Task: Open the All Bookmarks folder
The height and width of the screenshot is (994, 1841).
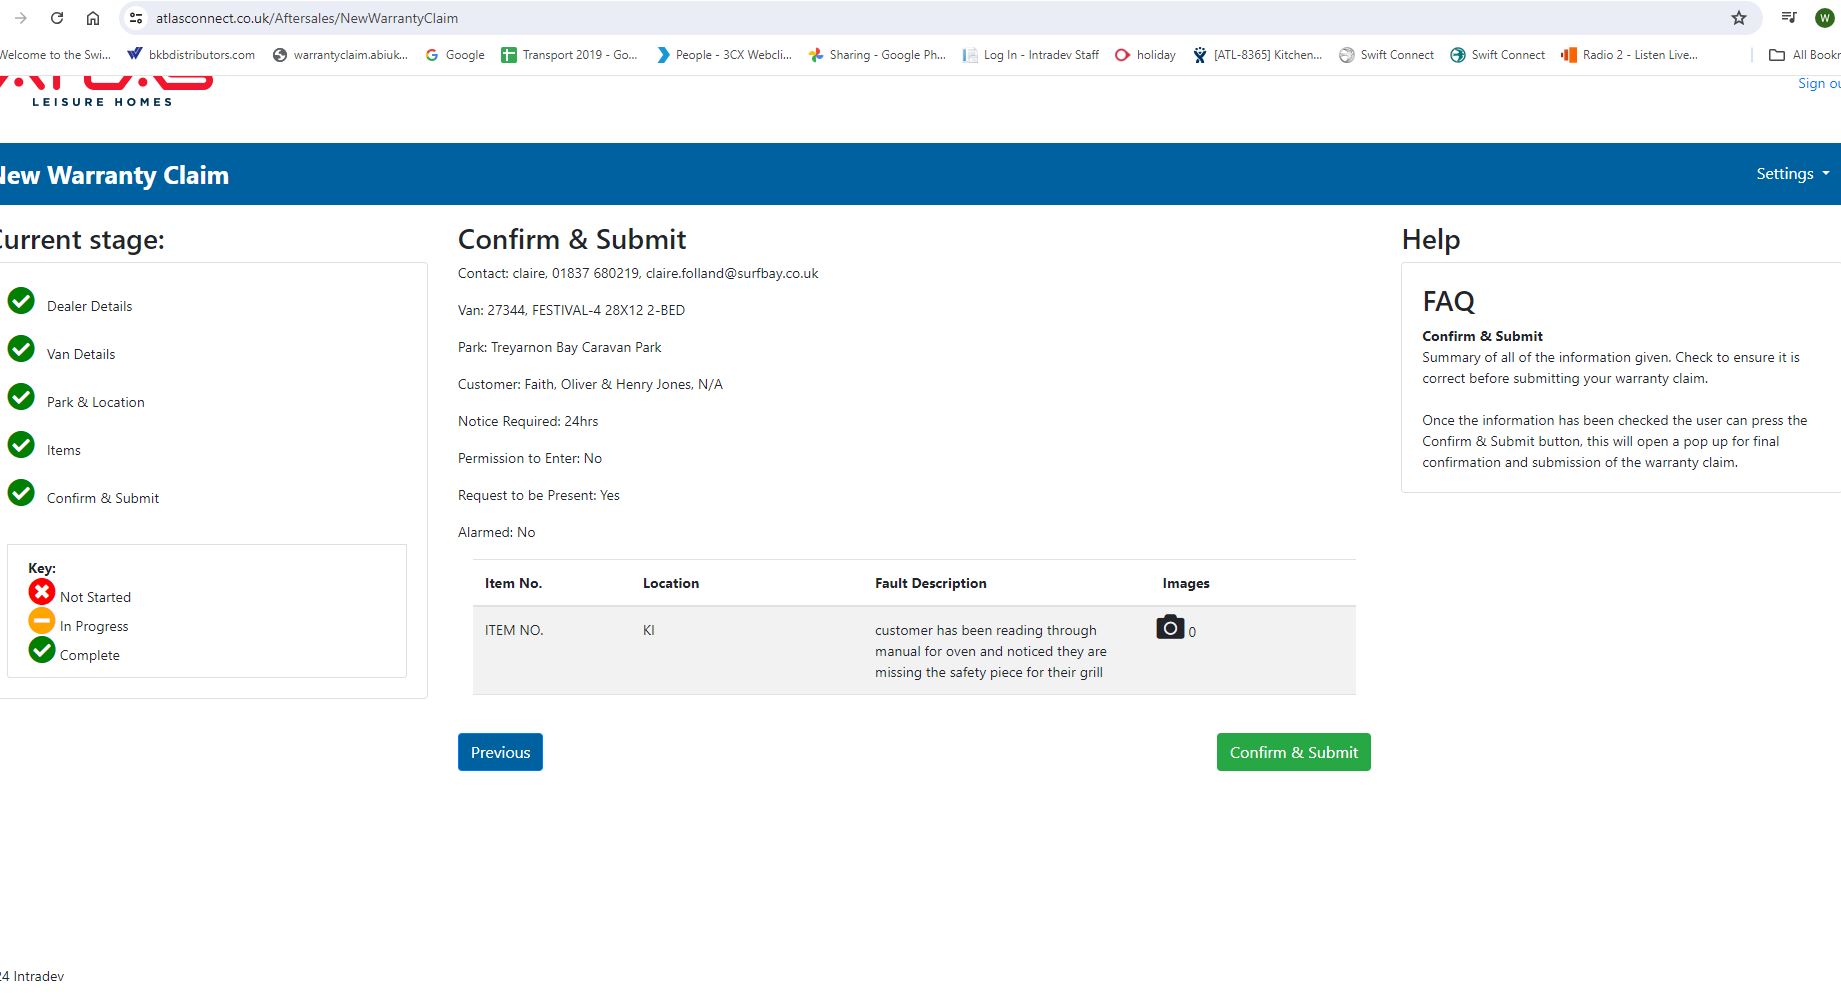Action: [1805, 55]
